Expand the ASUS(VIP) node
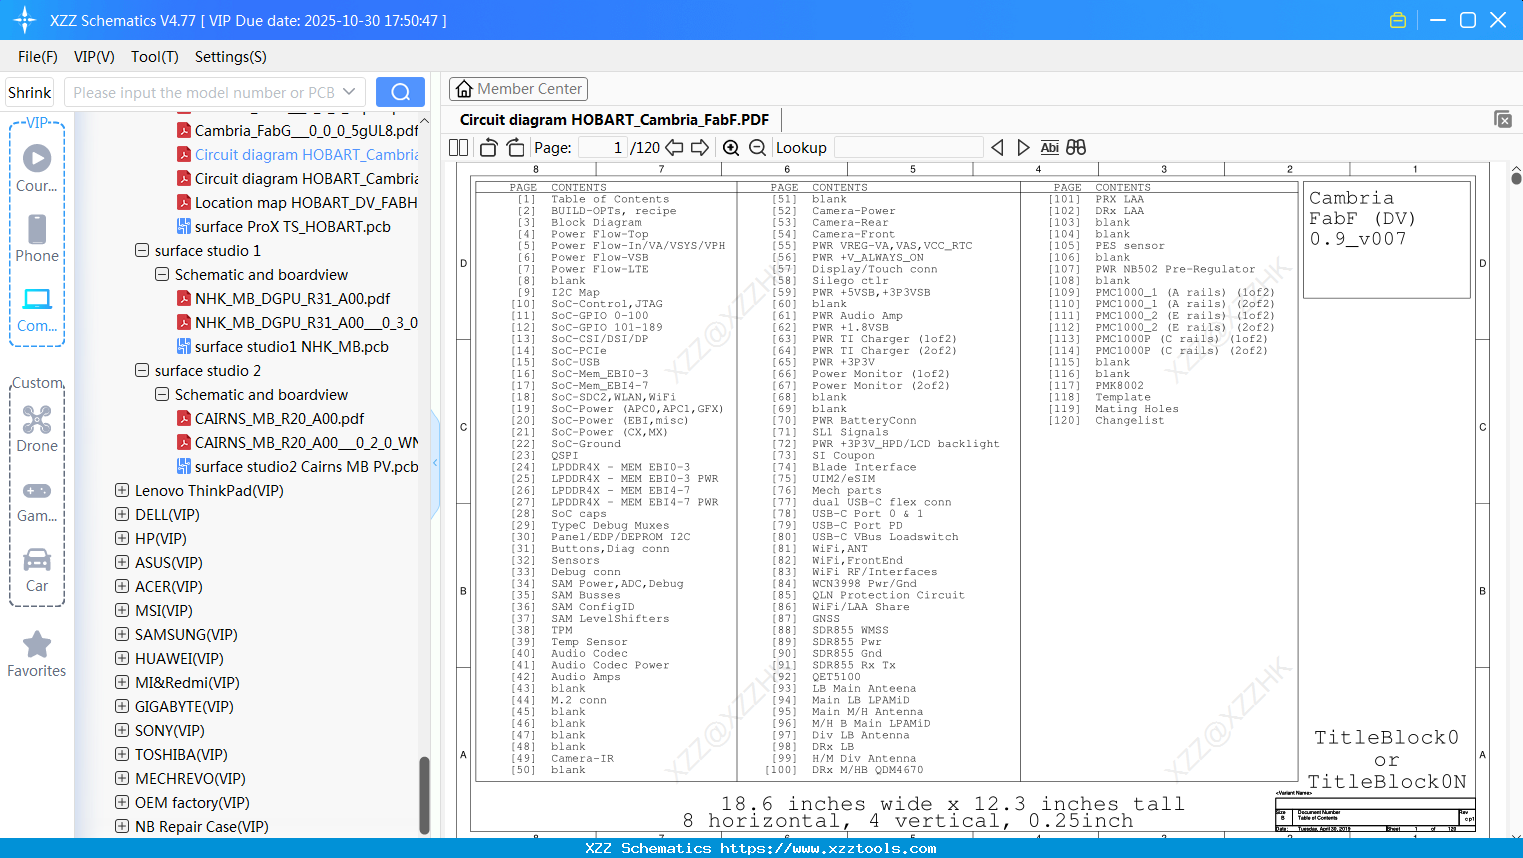Image resolution: width=1523 pixels, height=858 pixels. point(122,562)
